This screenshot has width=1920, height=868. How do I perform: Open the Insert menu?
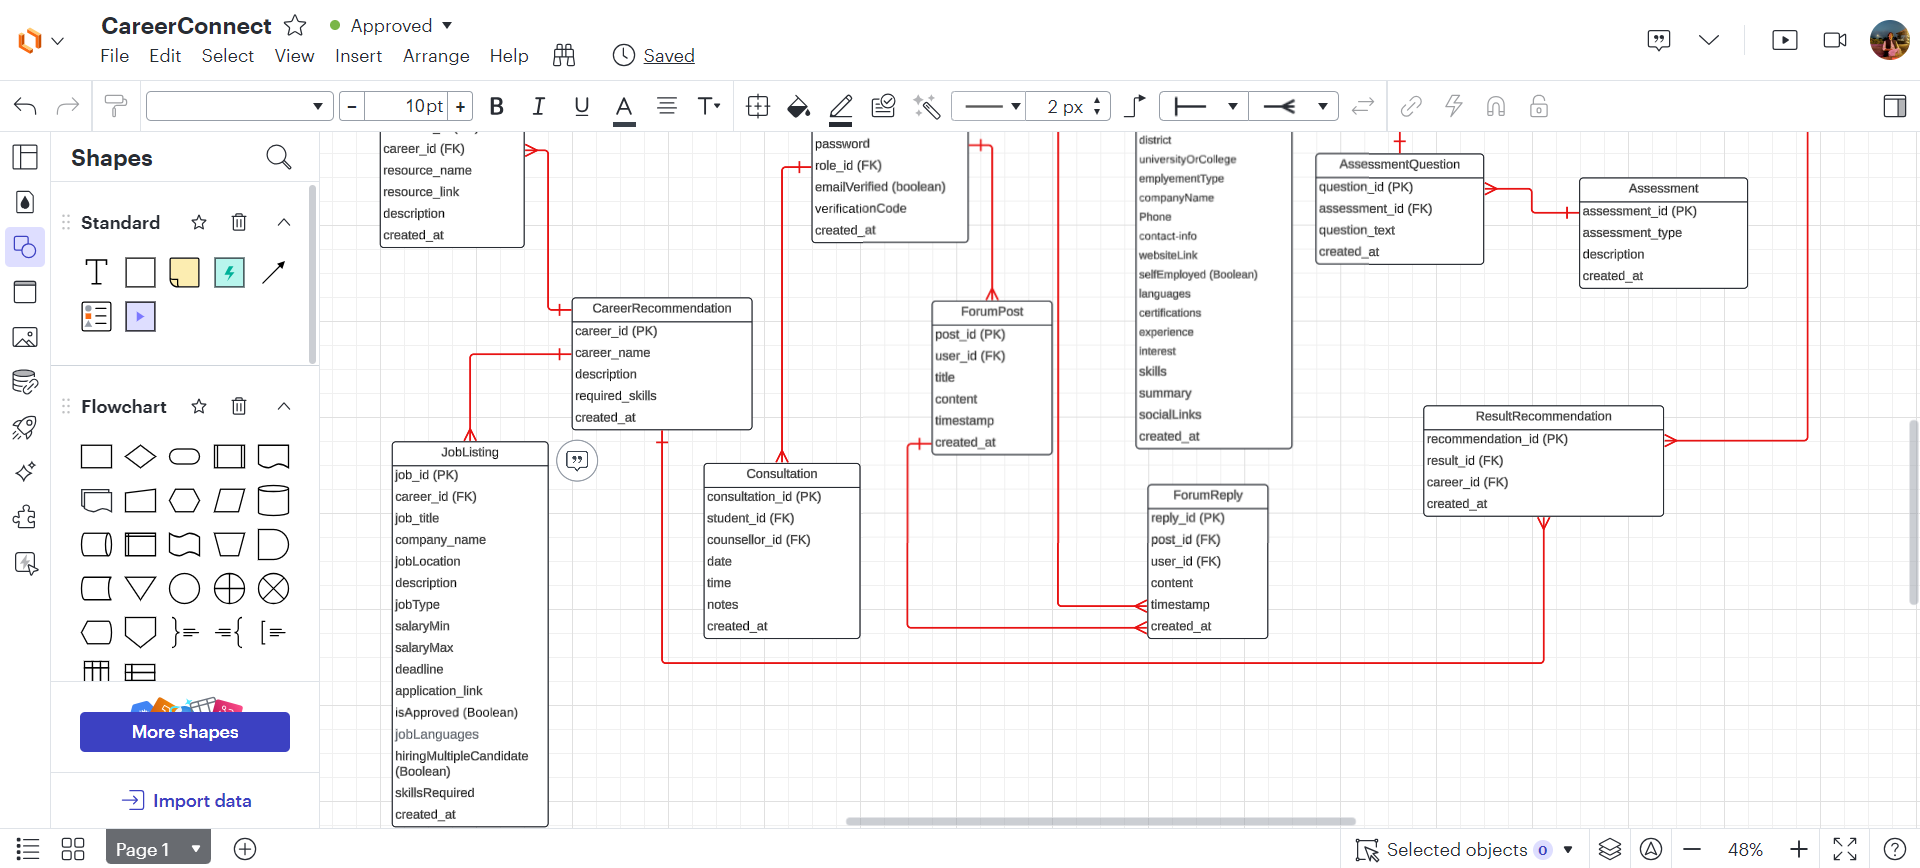(x=358, y=56)
